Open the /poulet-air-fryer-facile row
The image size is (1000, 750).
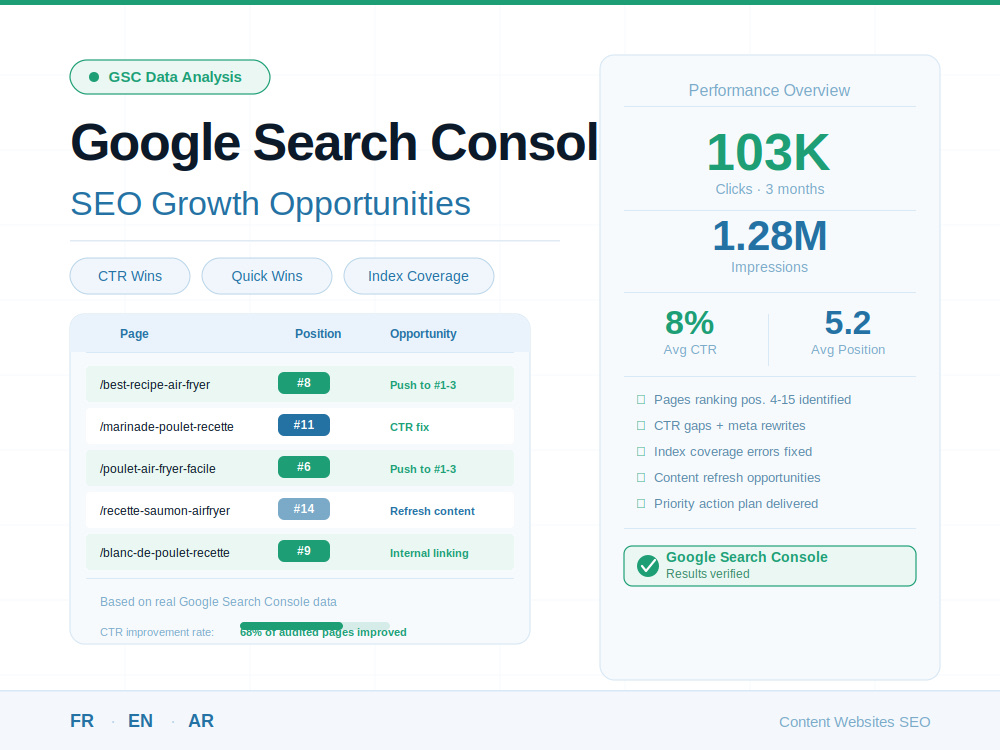[300, 468]
